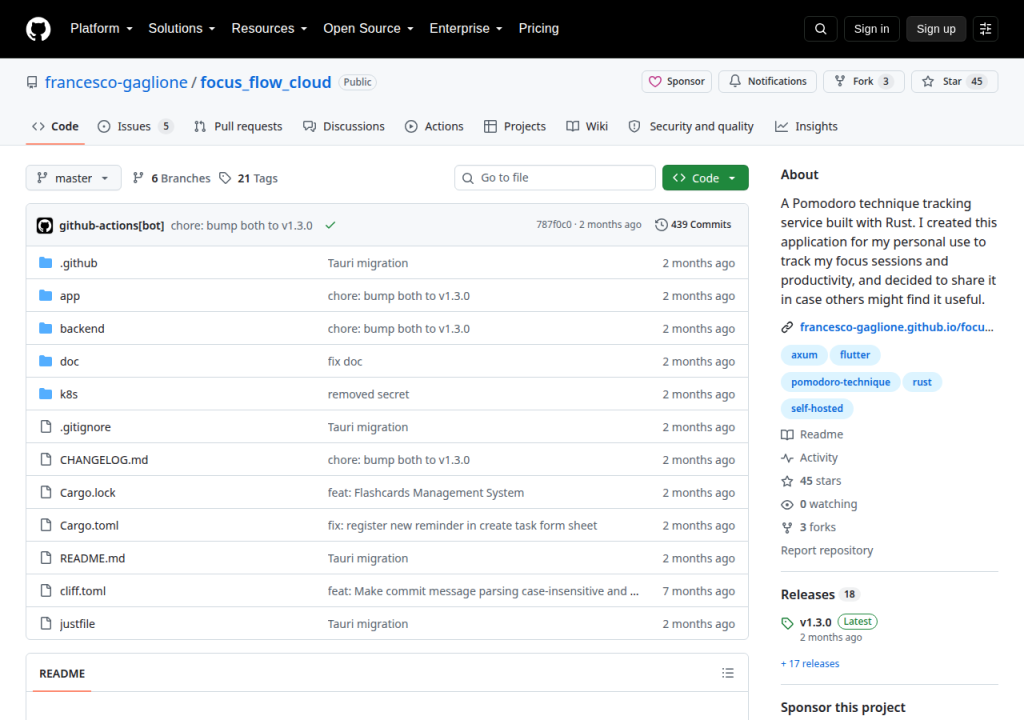
Task: View 21 Tags
Action: pyautogui.click(x=248, y=178)
